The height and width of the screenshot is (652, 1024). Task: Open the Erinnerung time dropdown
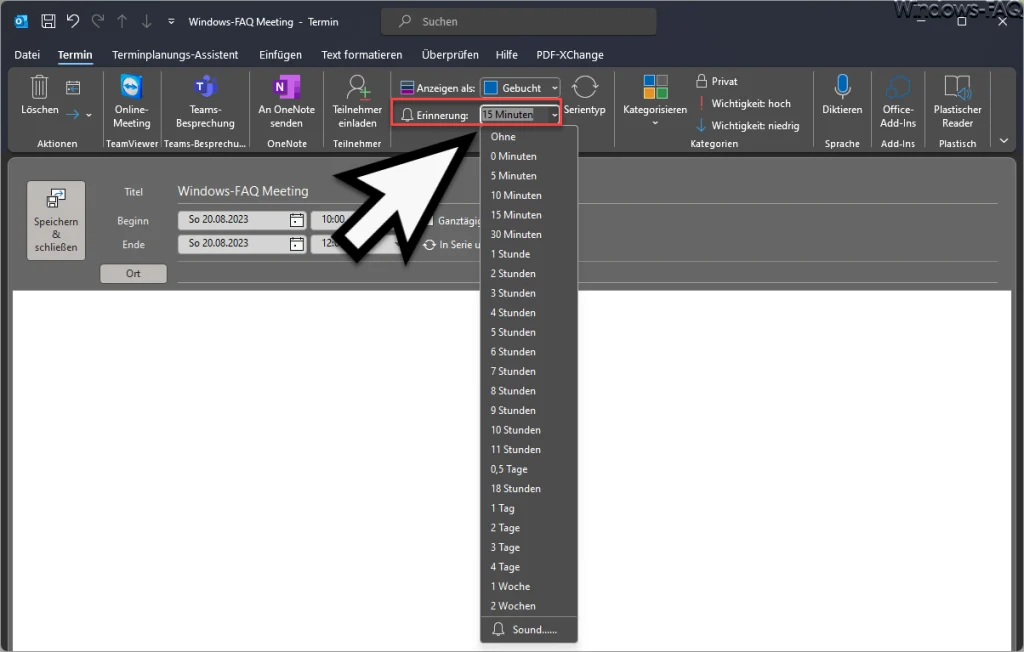point(554,115)
